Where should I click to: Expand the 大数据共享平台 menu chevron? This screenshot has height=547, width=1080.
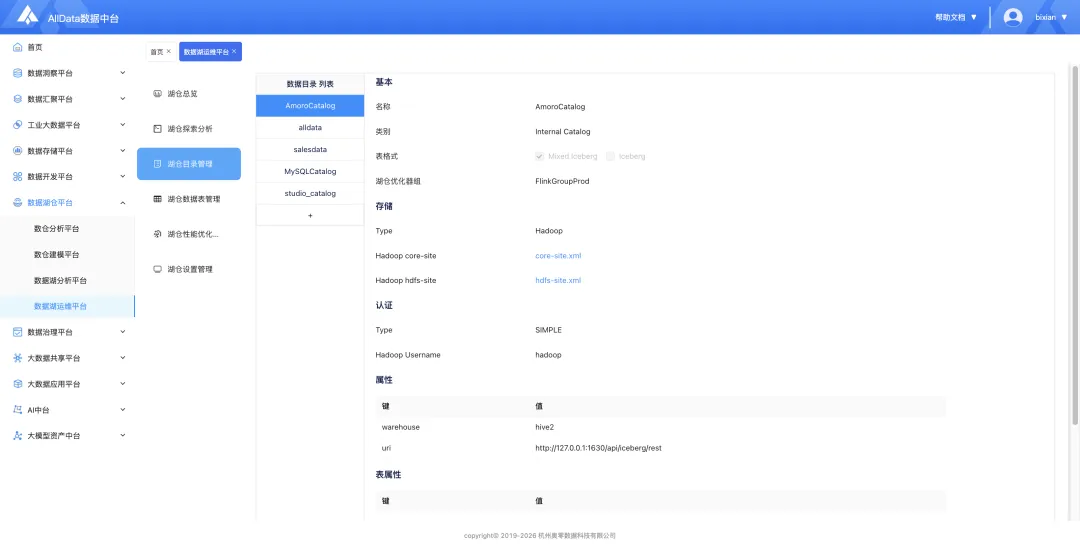pyautogui.click(x=123, y=358)
